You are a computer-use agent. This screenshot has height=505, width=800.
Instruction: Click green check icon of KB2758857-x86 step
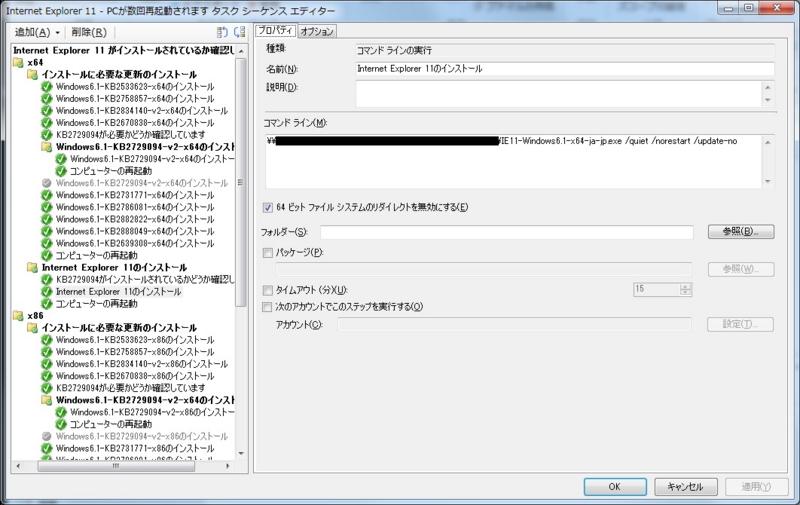coord(47,352)
